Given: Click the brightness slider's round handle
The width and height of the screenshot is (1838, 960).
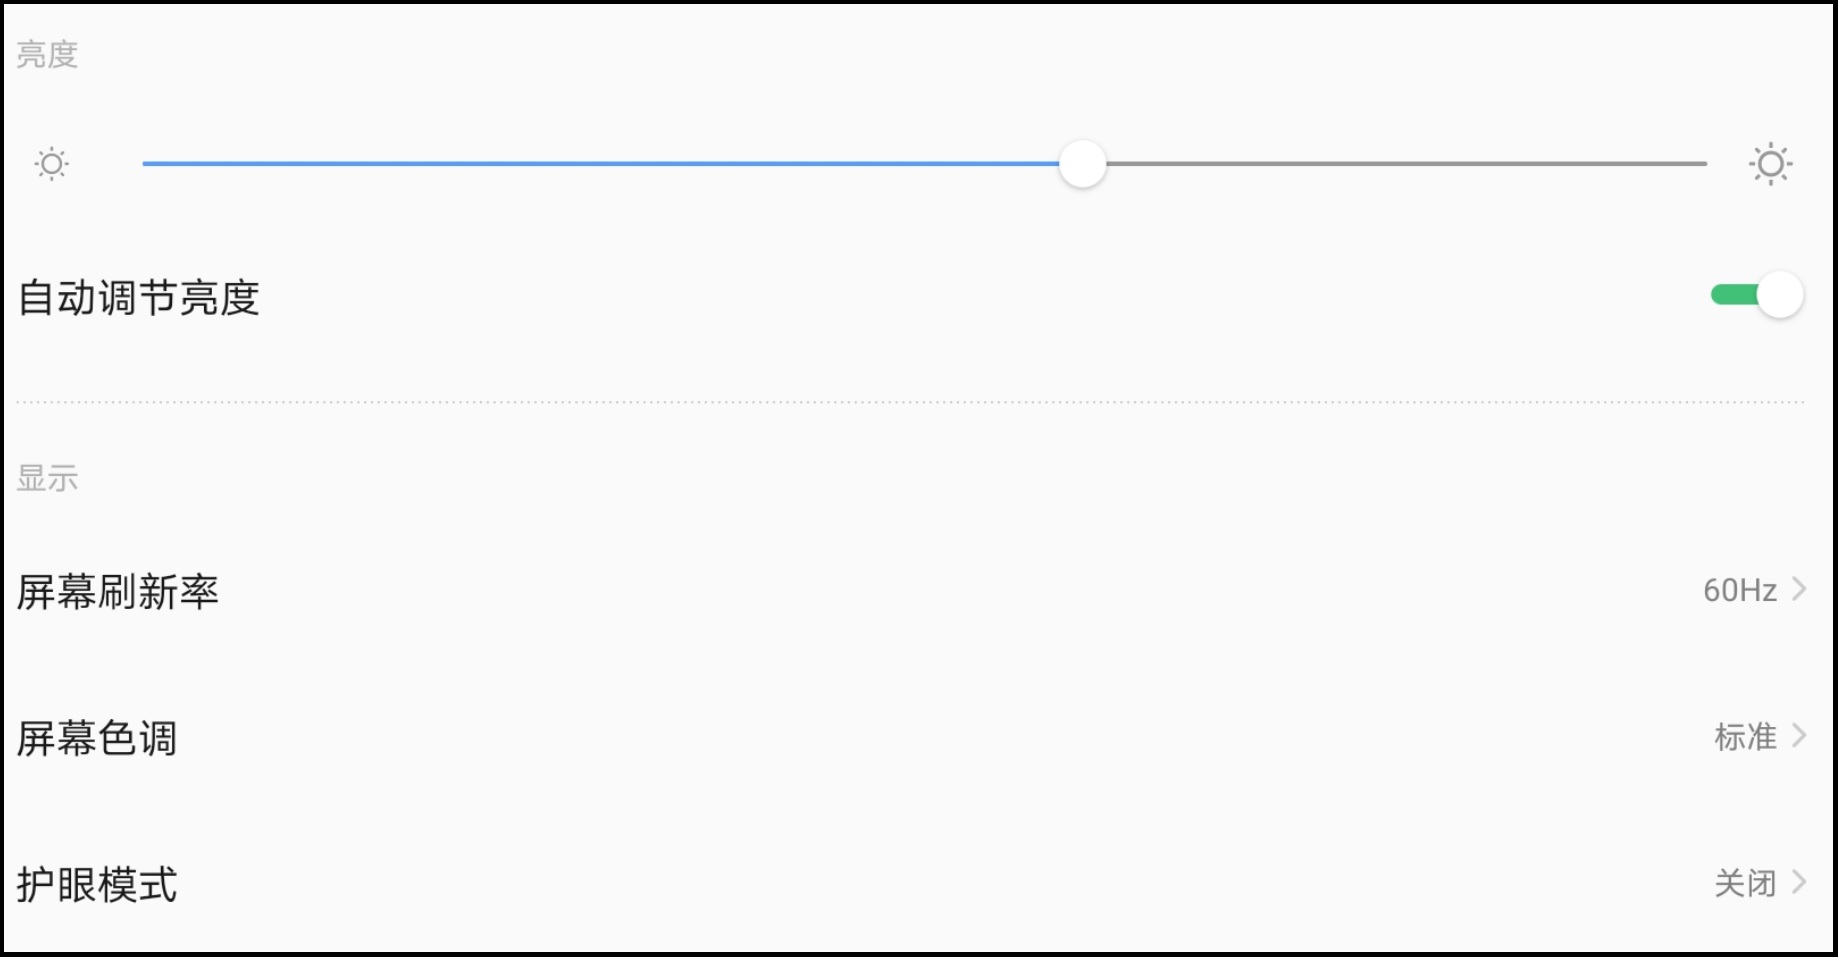Looking at the screenshot, I should (1082, 164).
